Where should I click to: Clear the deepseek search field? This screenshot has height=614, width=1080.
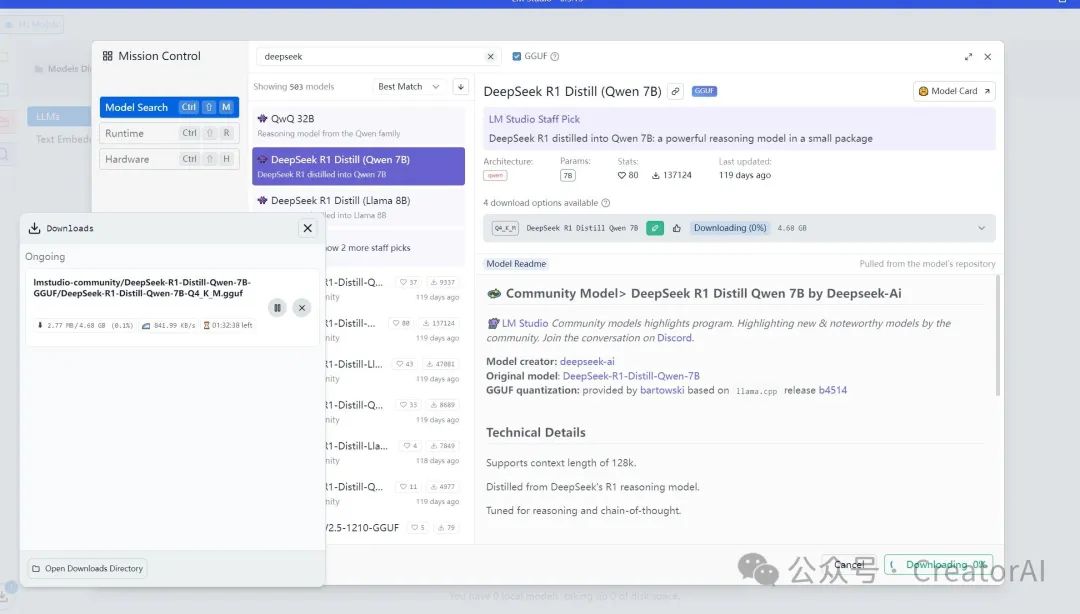tap(490, 57)
